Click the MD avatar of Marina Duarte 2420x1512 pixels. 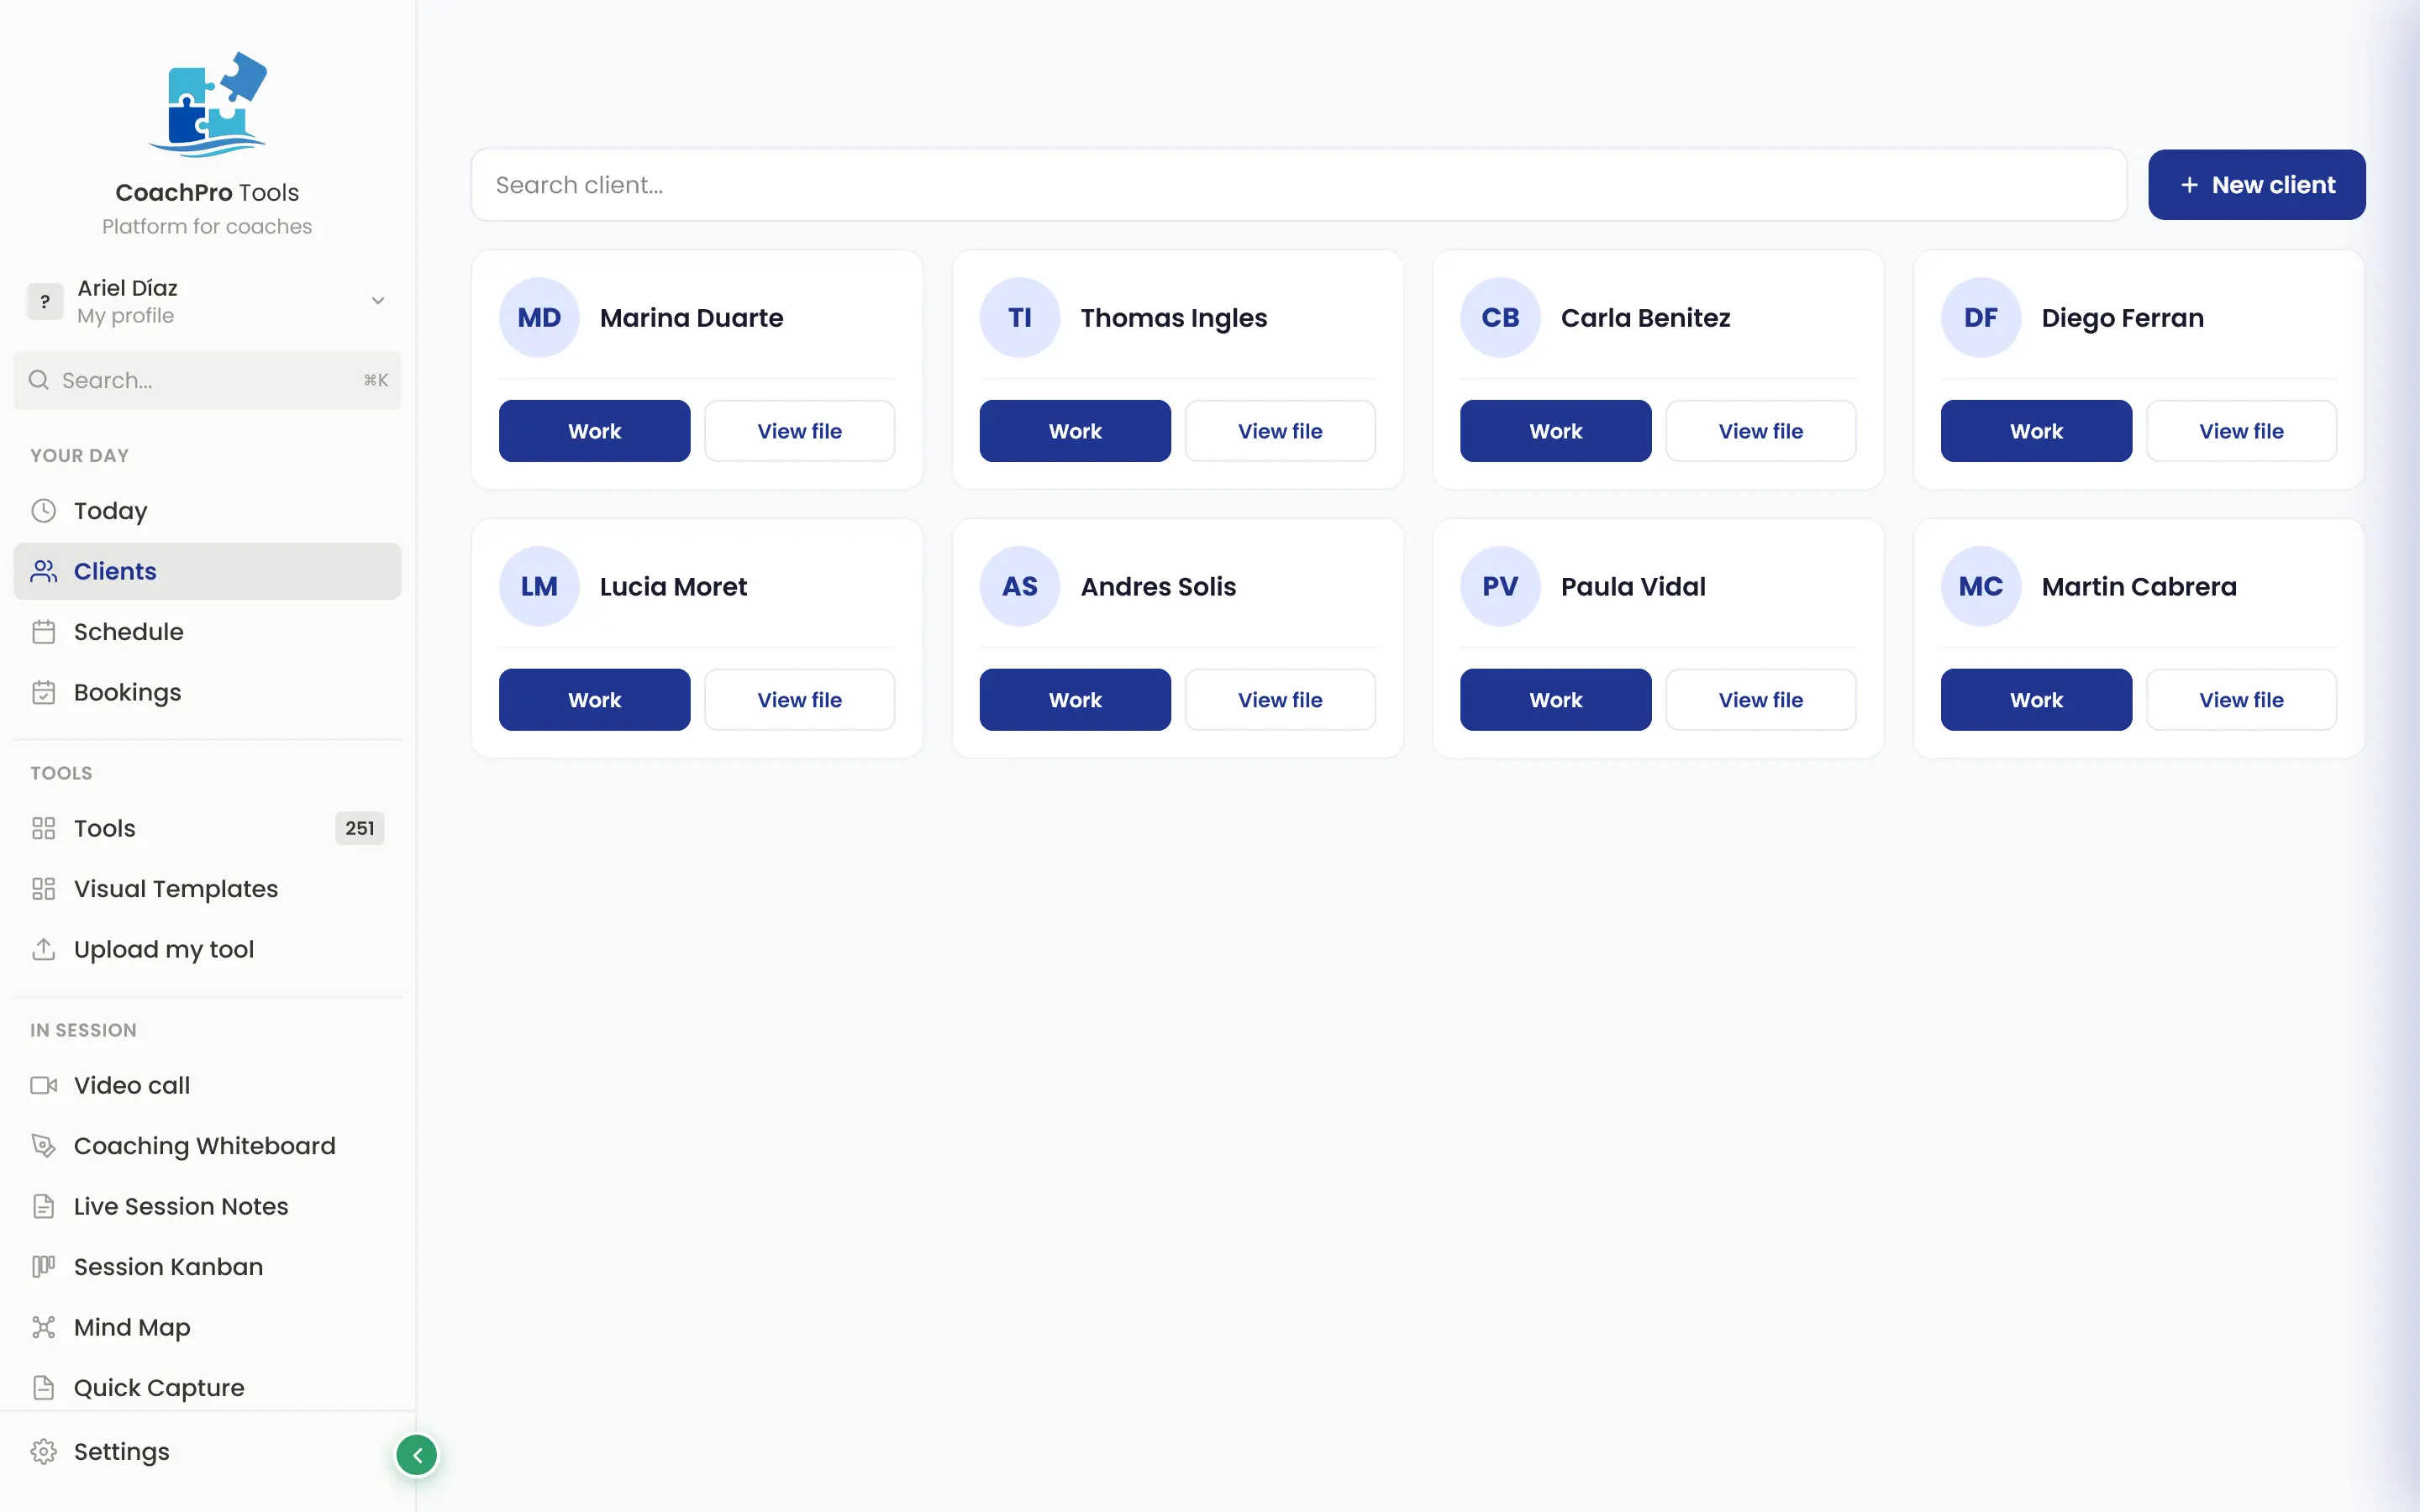[539, 318]
